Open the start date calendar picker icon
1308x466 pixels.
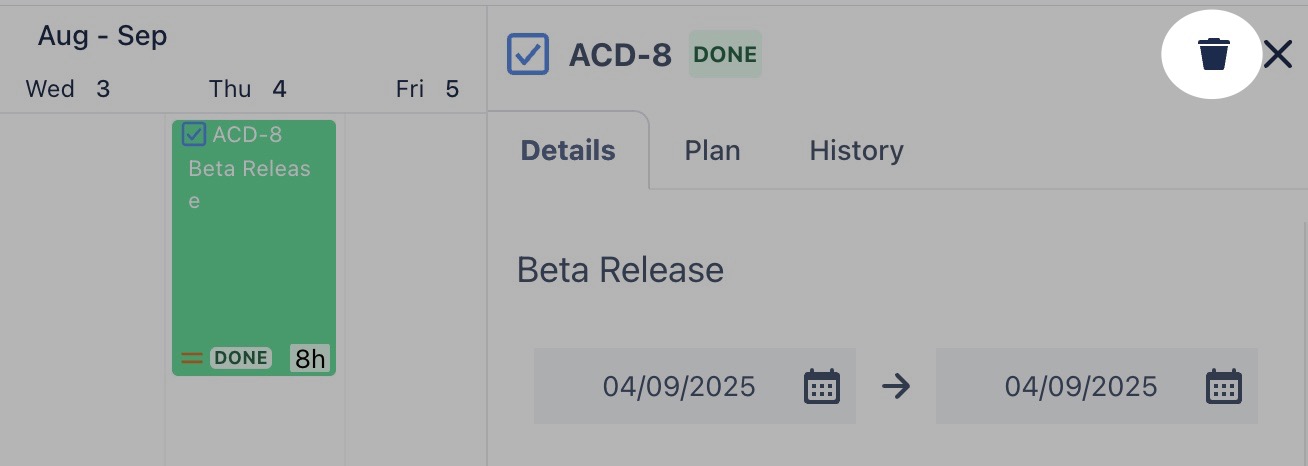pos(822,386)
